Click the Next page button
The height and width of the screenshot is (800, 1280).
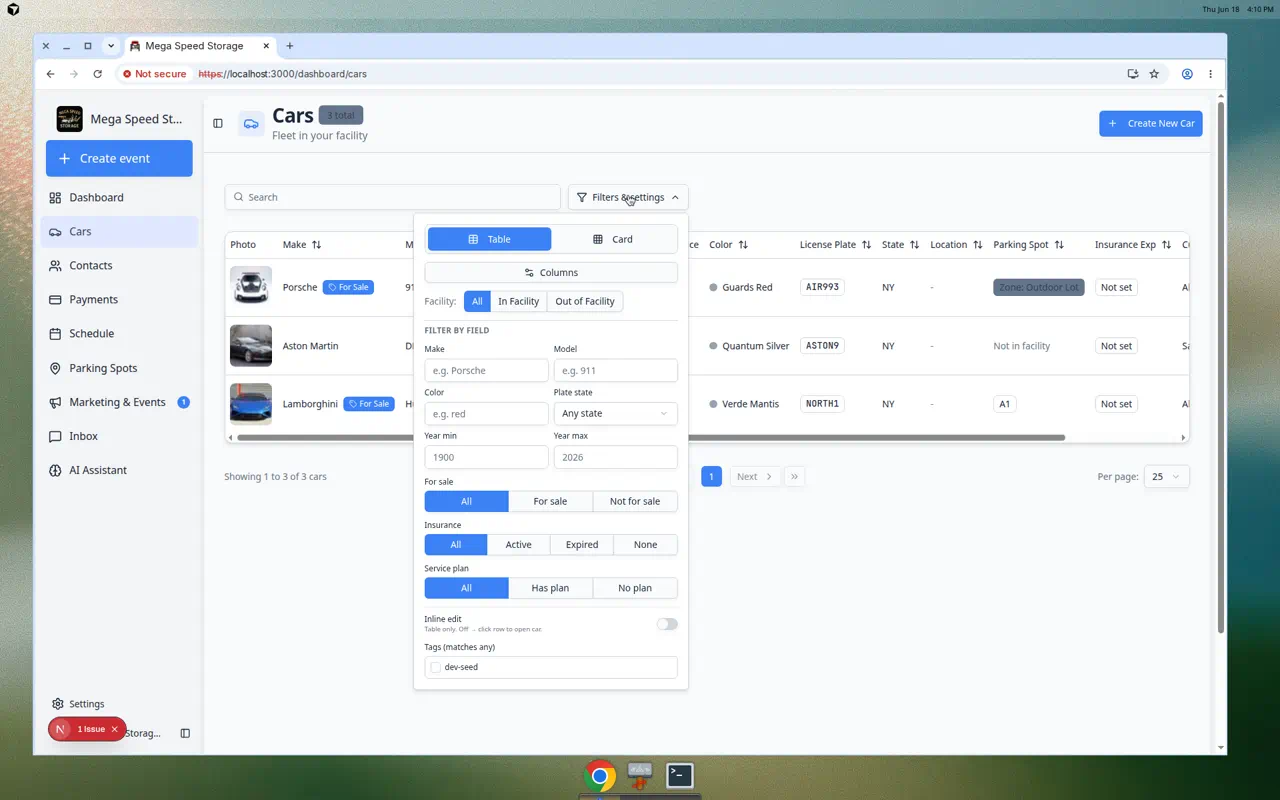[x=755, y=477]
